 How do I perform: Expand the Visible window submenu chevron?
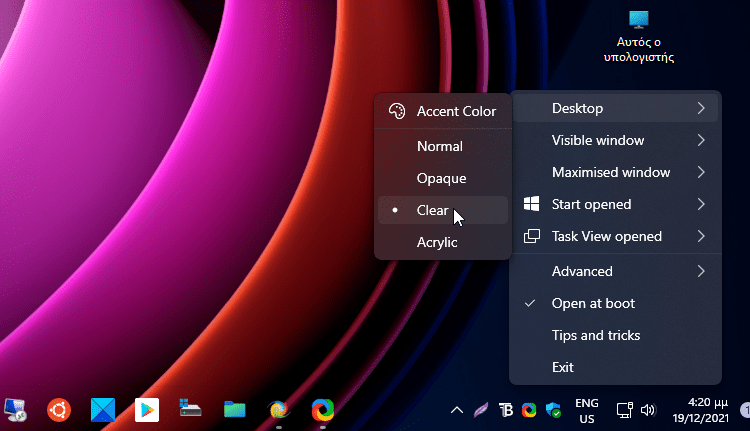tap(701, 140)
